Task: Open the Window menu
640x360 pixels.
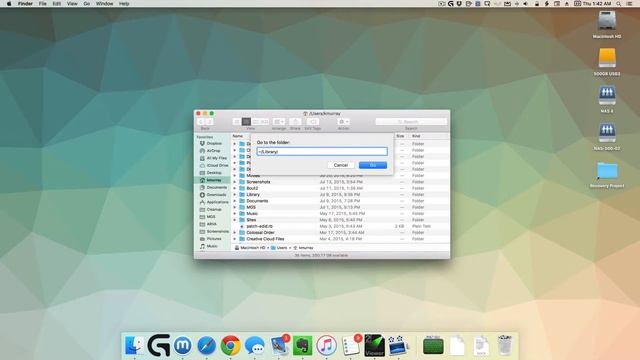Action: tap(104, 4)
